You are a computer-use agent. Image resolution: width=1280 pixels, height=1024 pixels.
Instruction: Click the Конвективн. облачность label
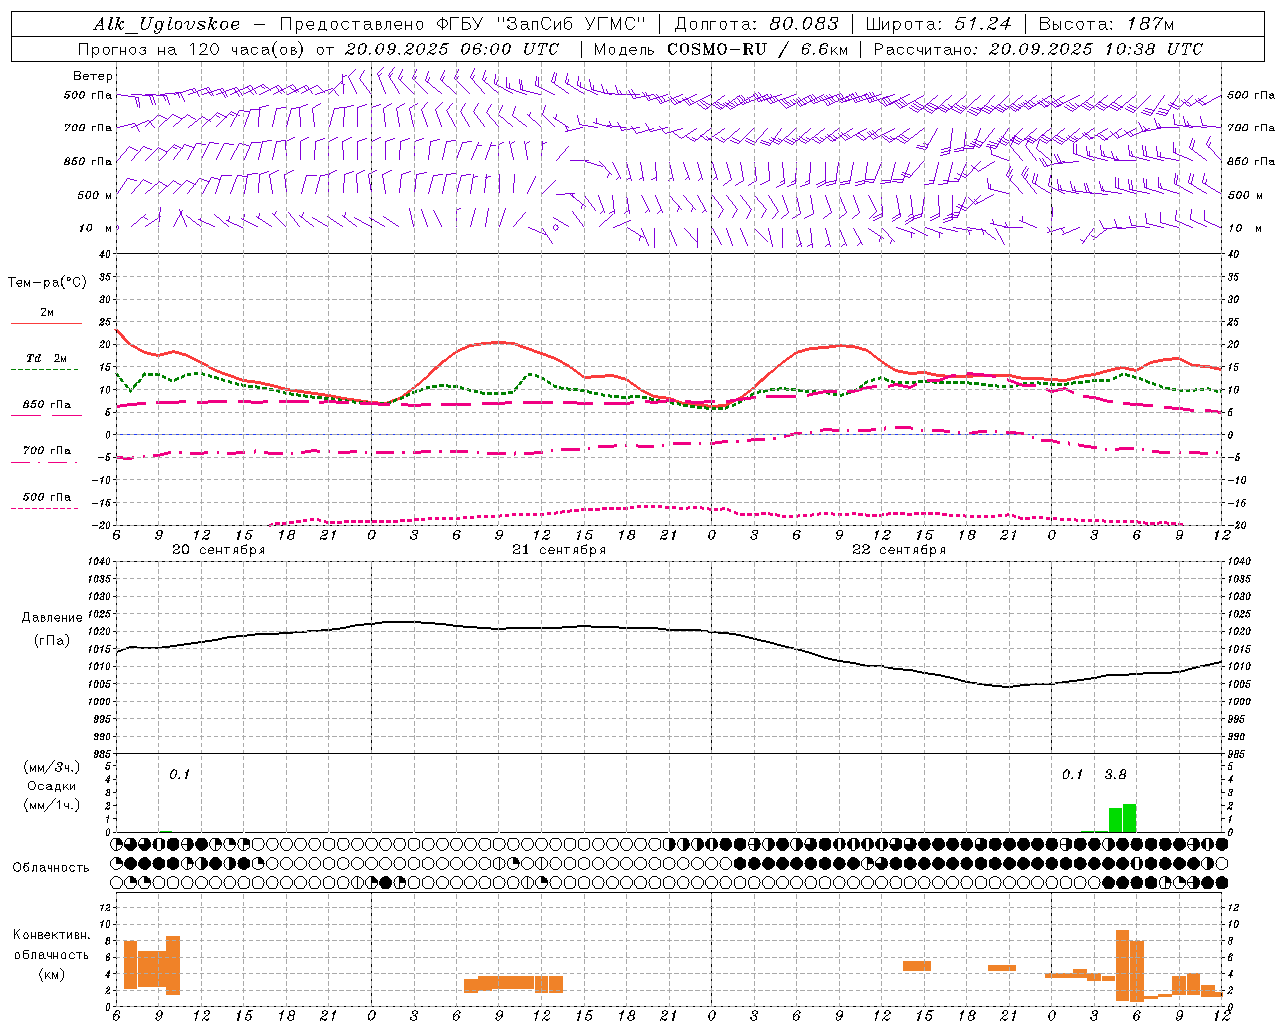click(52, 944)
